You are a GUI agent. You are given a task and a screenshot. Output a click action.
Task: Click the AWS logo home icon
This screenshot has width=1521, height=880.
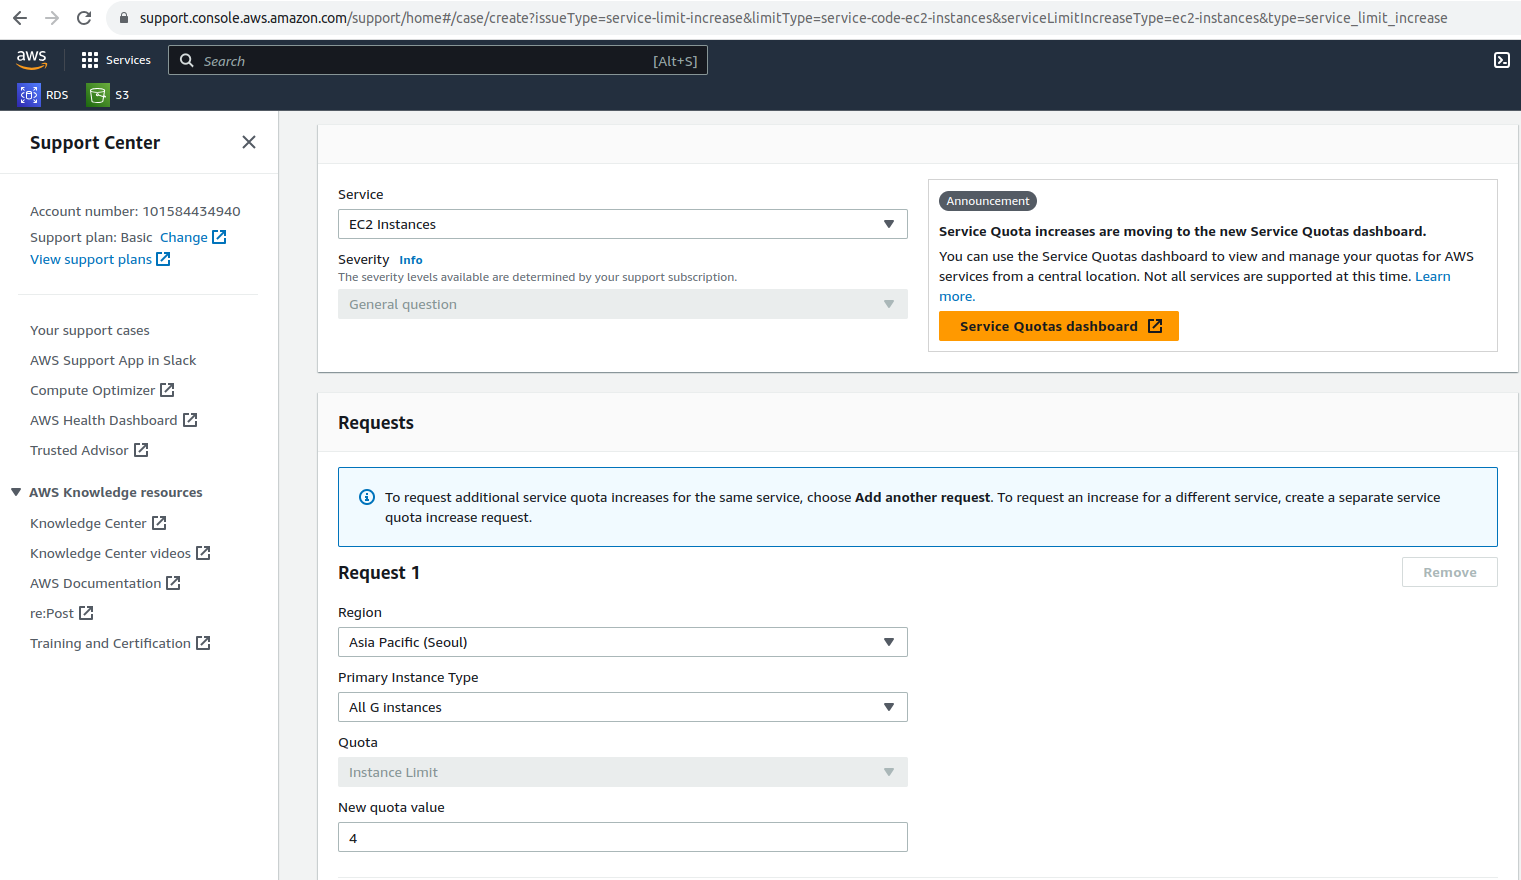[x=32, y=60]
